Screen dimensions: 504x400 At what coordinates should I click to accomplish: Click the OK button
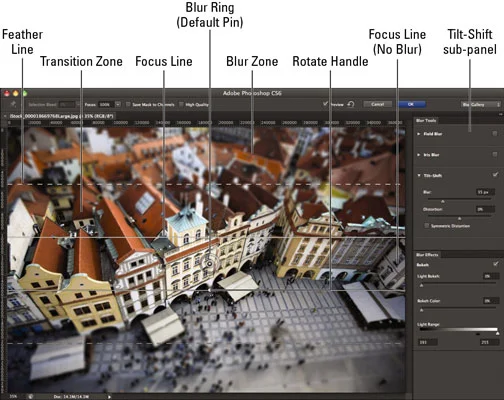tap(411, 104)
